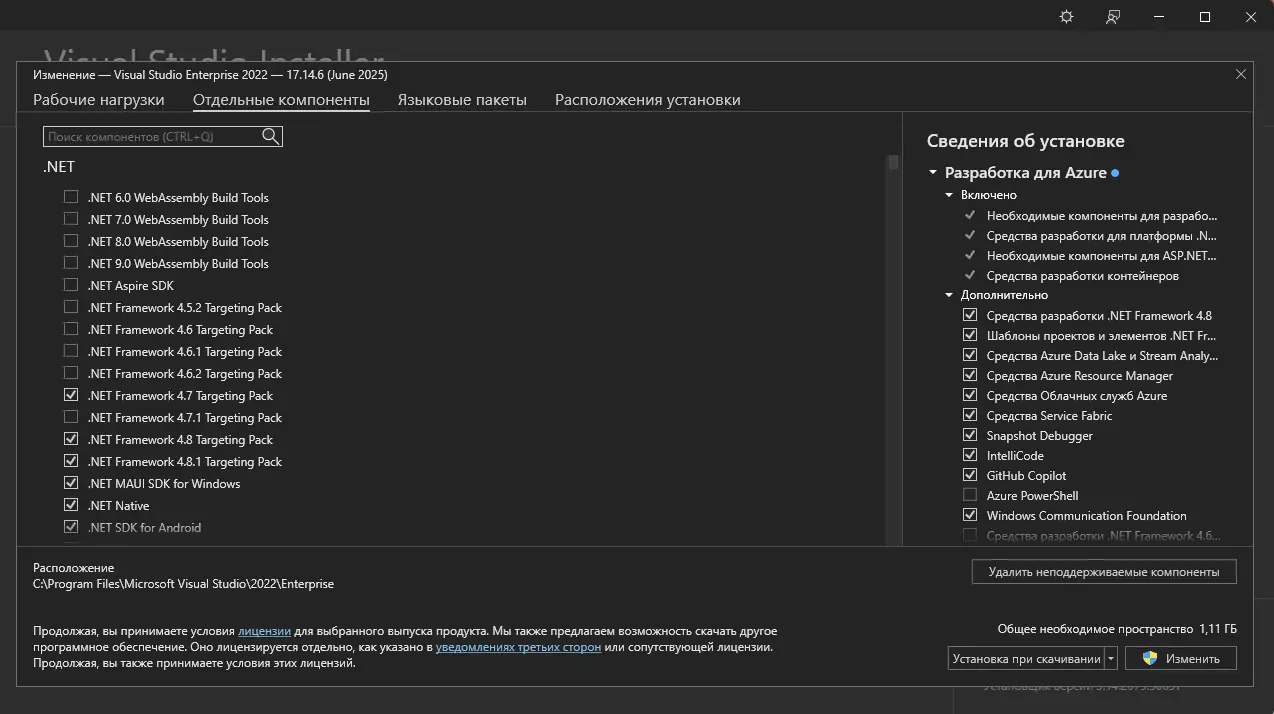Screen dimensions: 1274x714
Task: Check the Azure PowerShell option
Action: [970, 495]
